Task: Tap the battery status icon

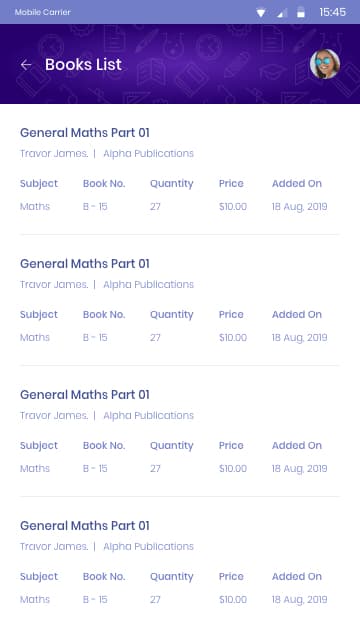Action: pyautogui.click(x=301, y=12)
